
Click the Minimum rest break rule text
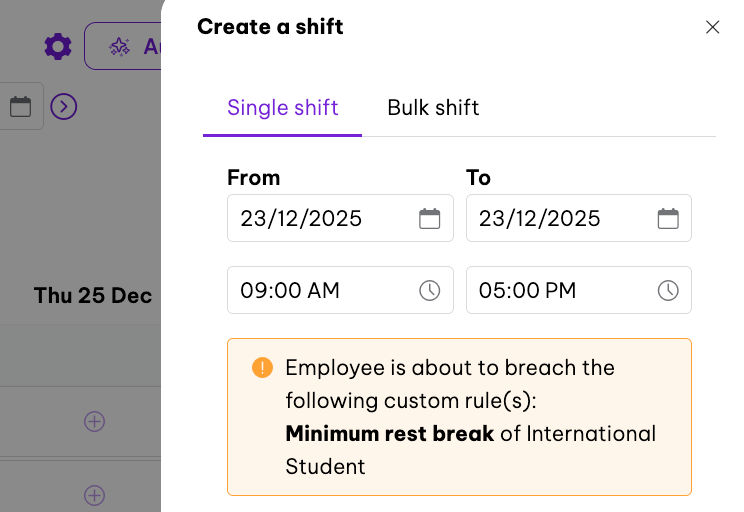point(390,433)
